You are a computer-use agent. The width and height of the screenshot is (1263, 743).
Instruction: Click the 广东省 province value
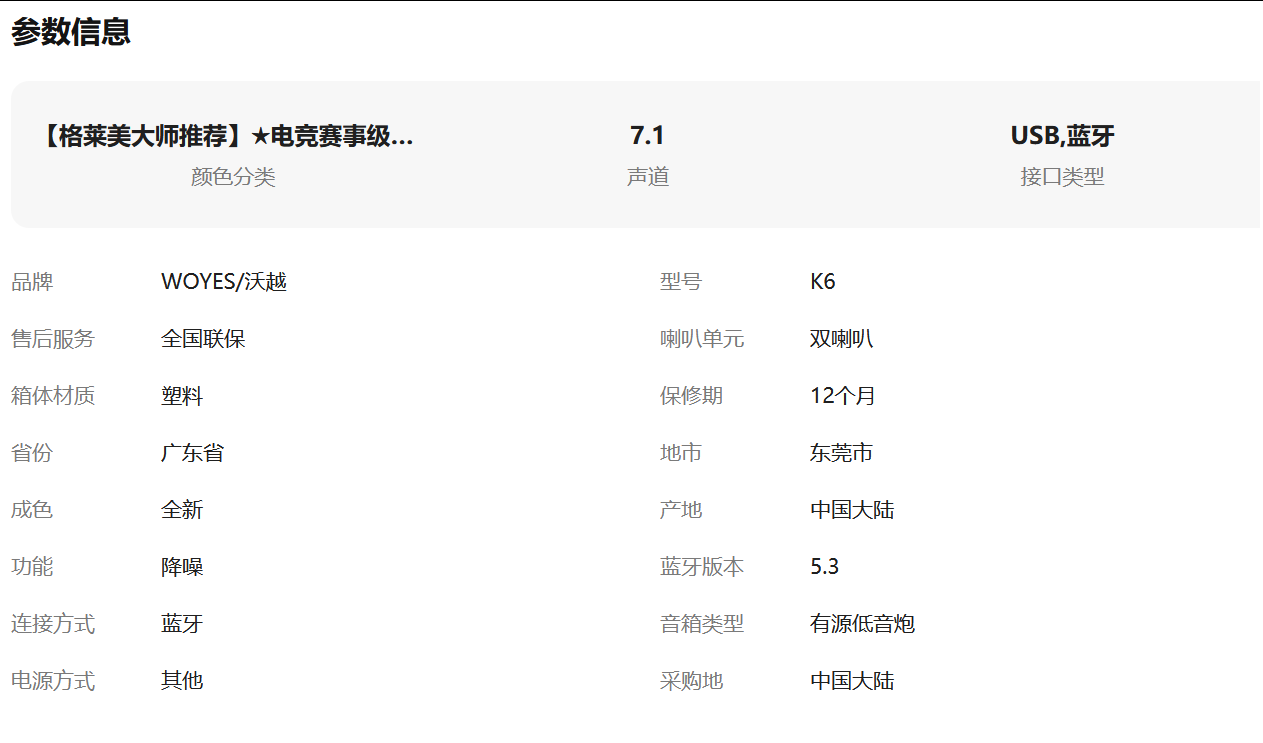[193, 452]
